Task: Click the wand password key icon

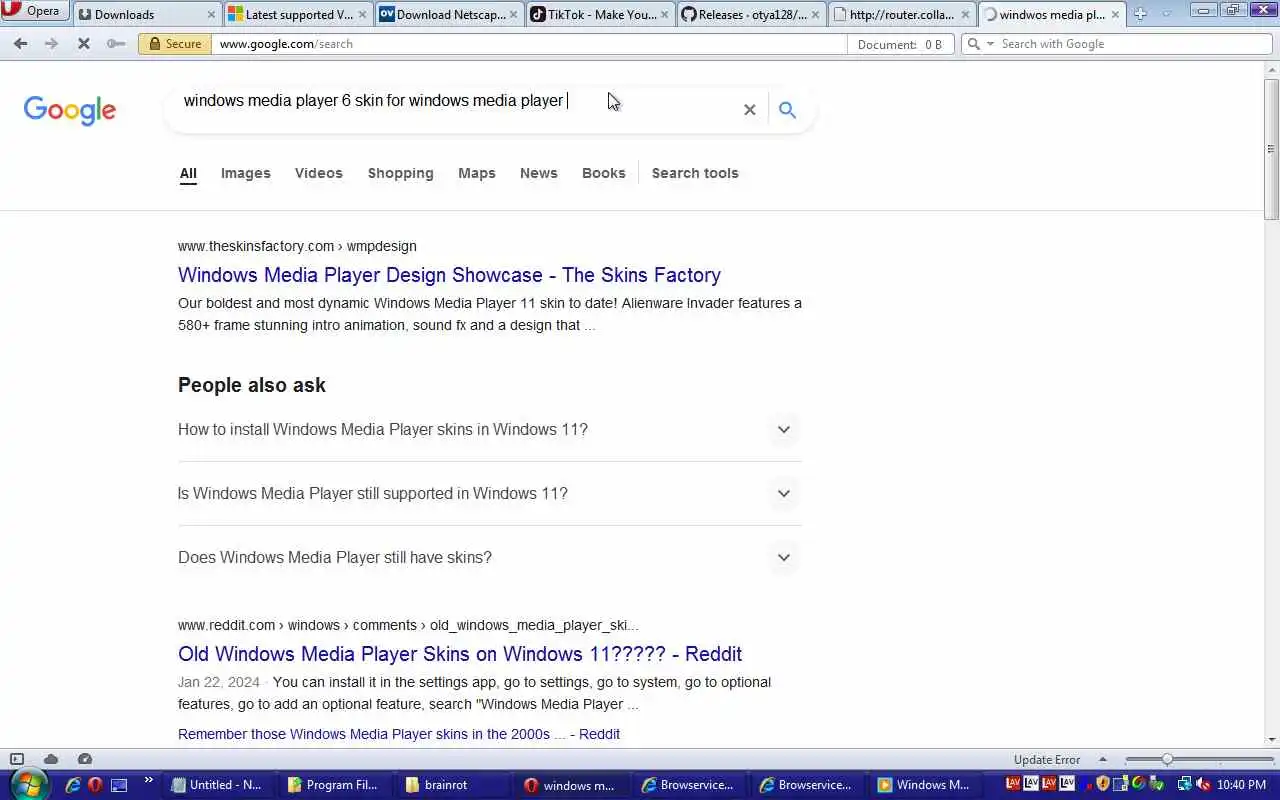Action: pyautogui.click(x=116, y=44)
